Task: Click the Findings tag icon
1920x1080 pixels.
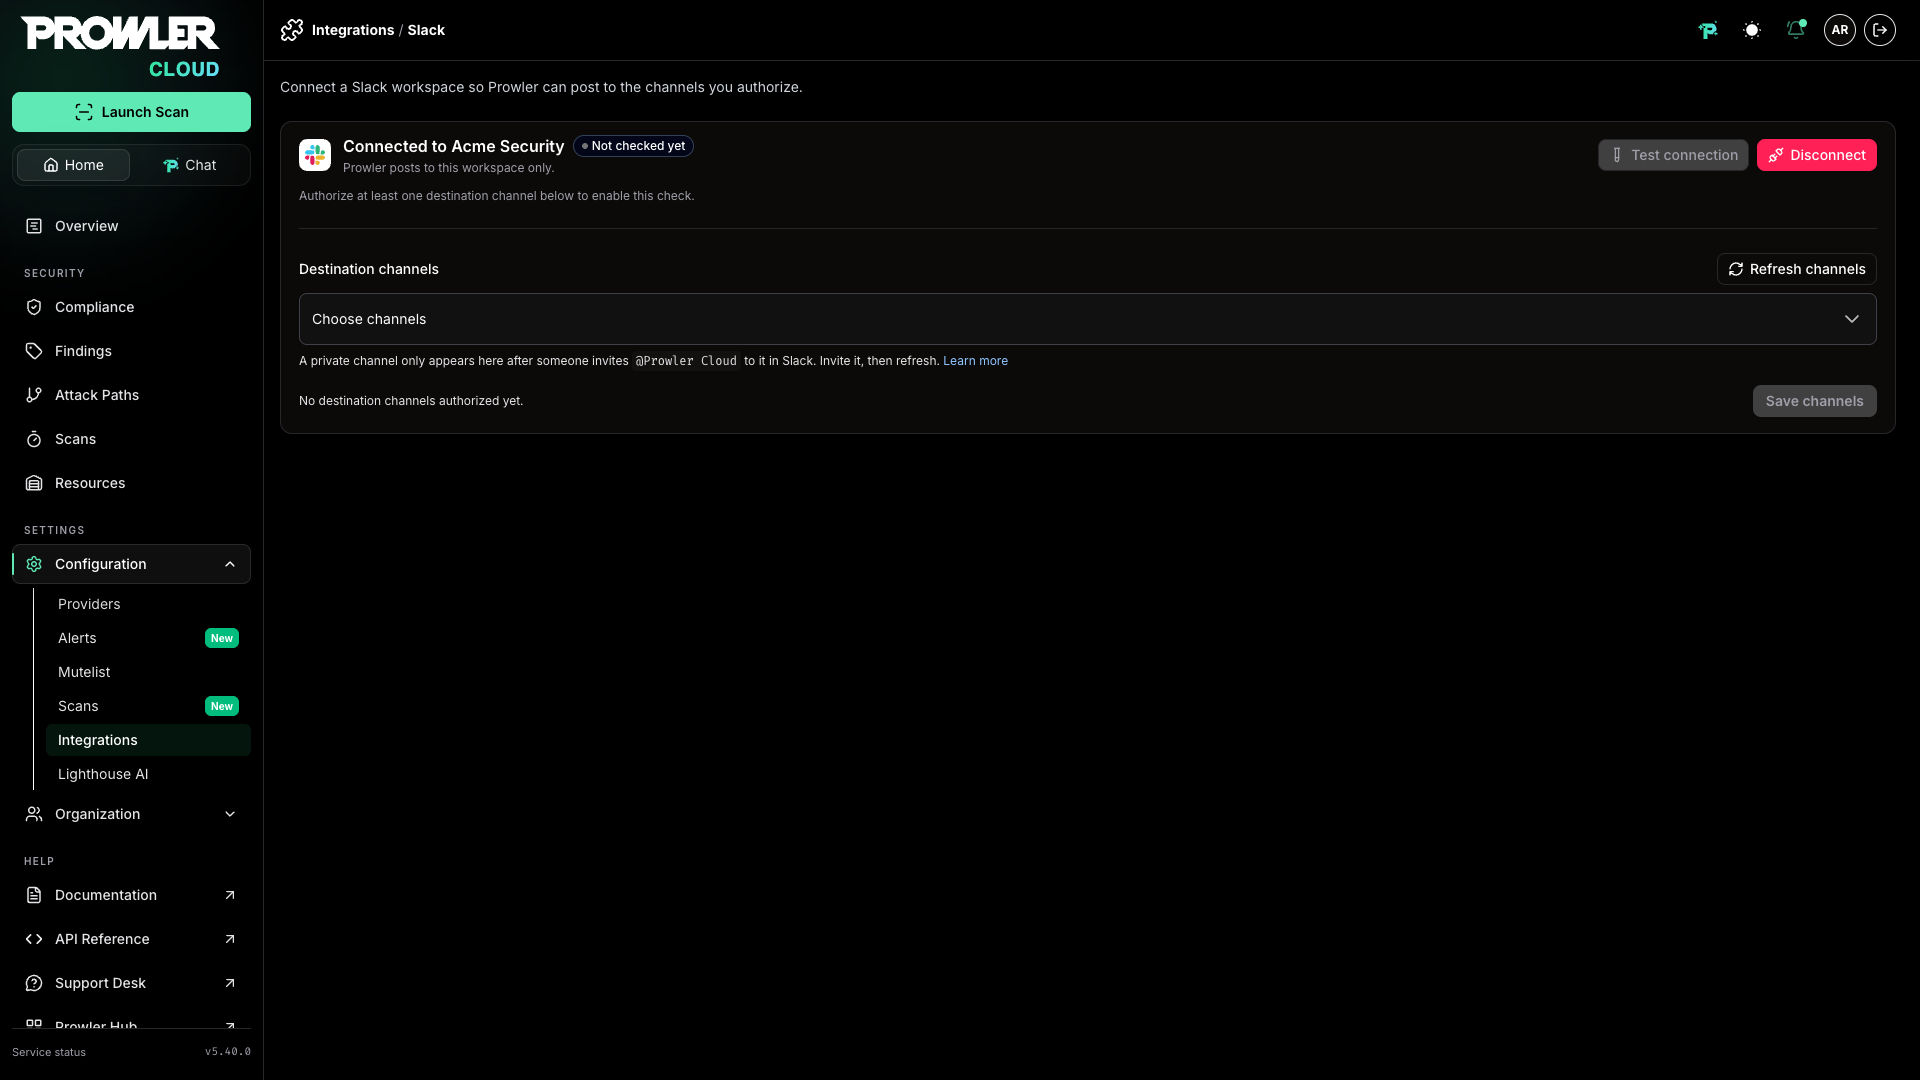Action: [x=34, y=351]
